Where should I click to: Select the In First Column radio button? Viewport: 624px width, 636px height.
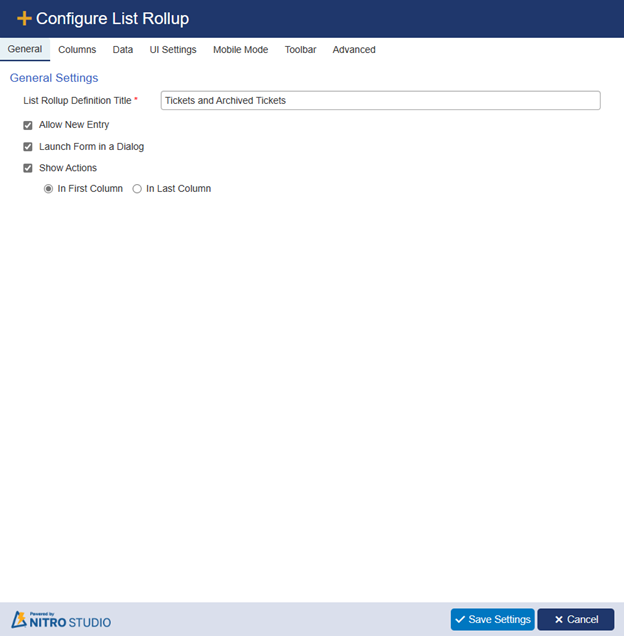coord(48,189)
